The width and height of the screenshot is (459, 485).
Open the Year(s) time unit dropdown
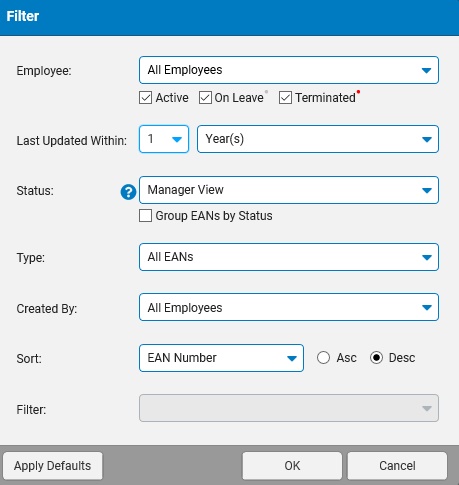coord(318,139)
